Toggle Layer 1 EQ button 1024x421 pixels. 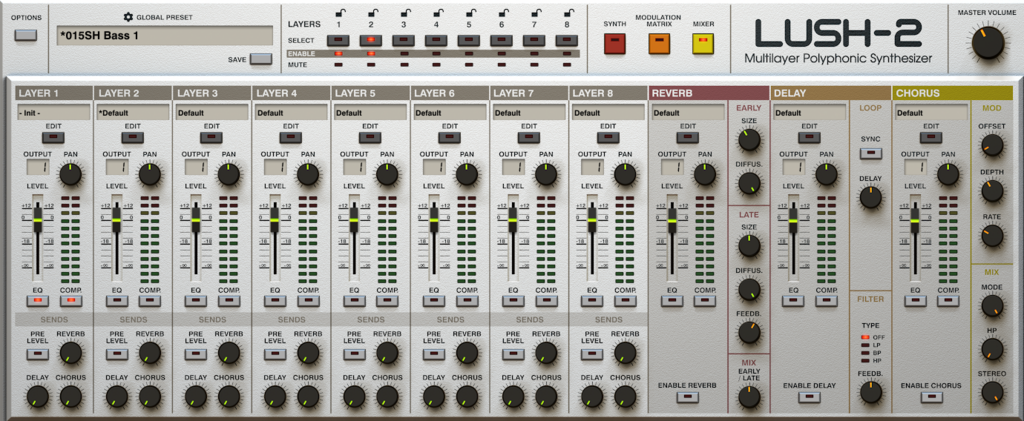click(x=37, y=301)
